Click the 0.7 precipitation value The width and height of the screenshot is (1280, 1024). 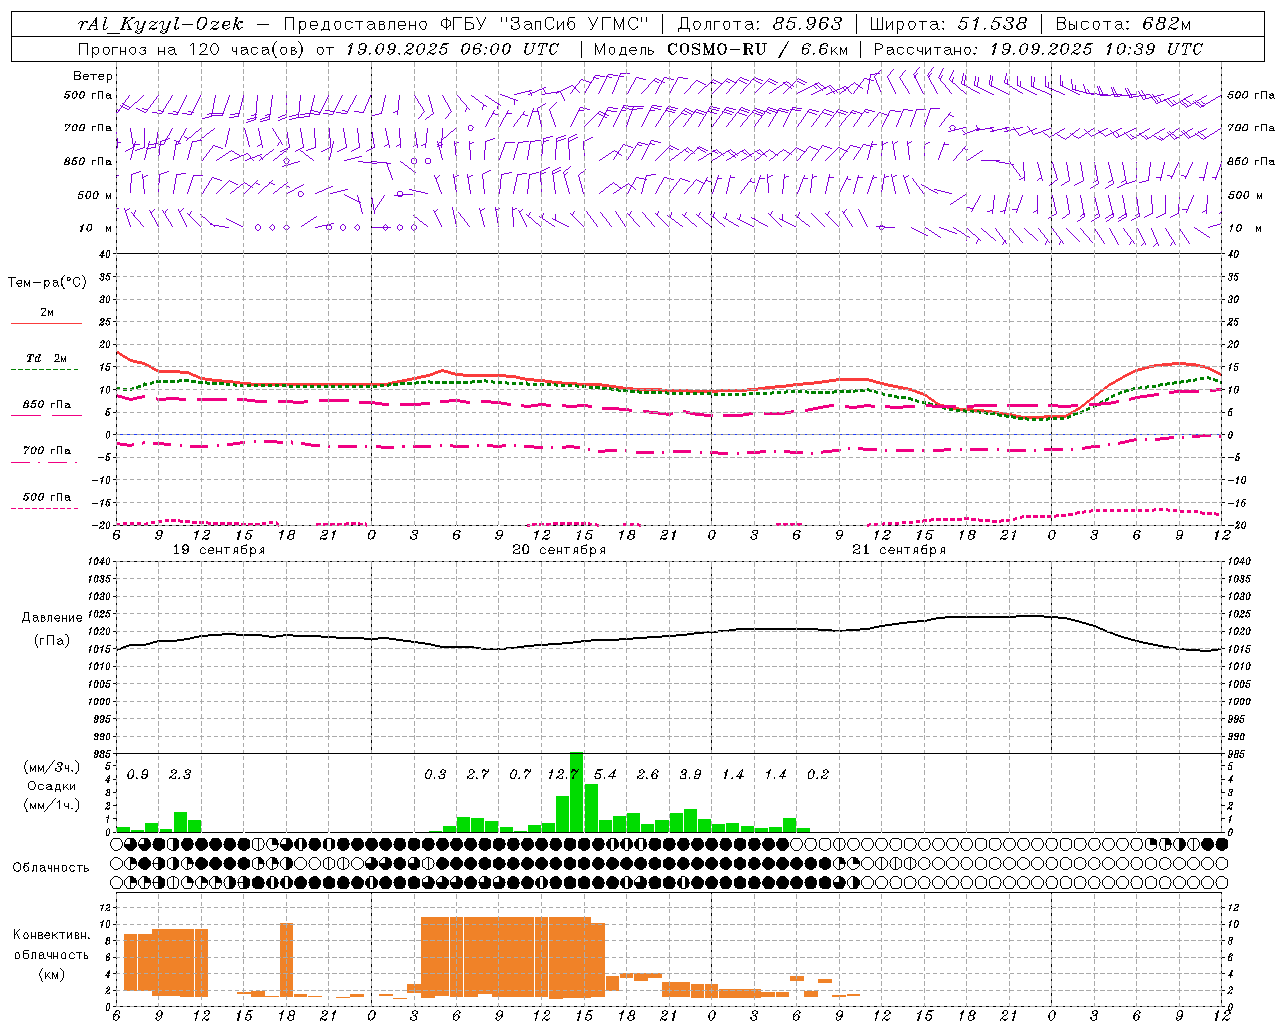point(520,775)
